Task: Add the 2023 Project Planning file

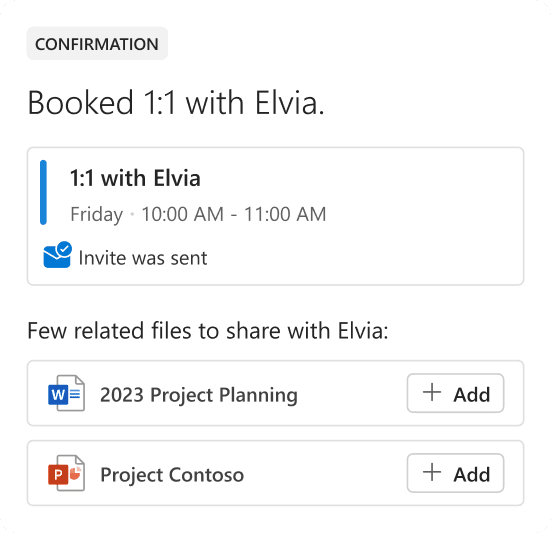Action: pyautogui.click(x=455, y=393)
